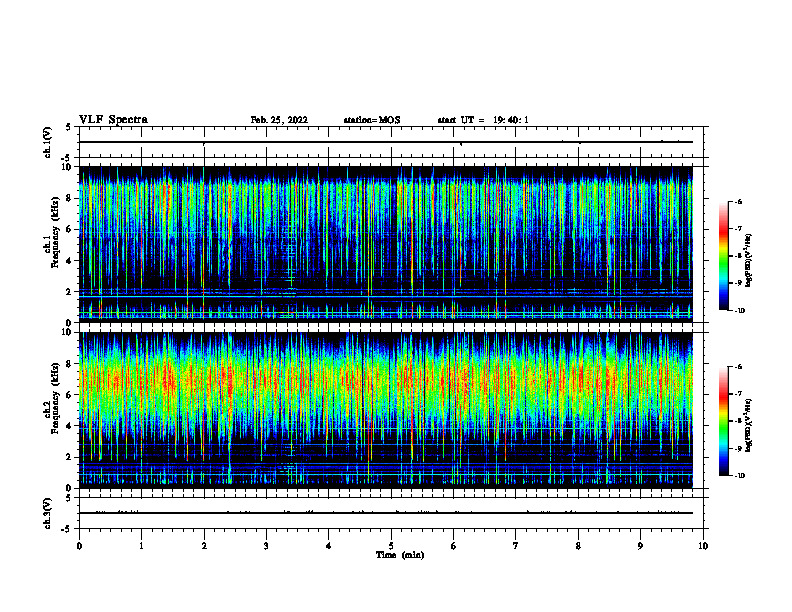792x612 pixels.
Task: Click time axis tick label "3"
Action: 266,546
